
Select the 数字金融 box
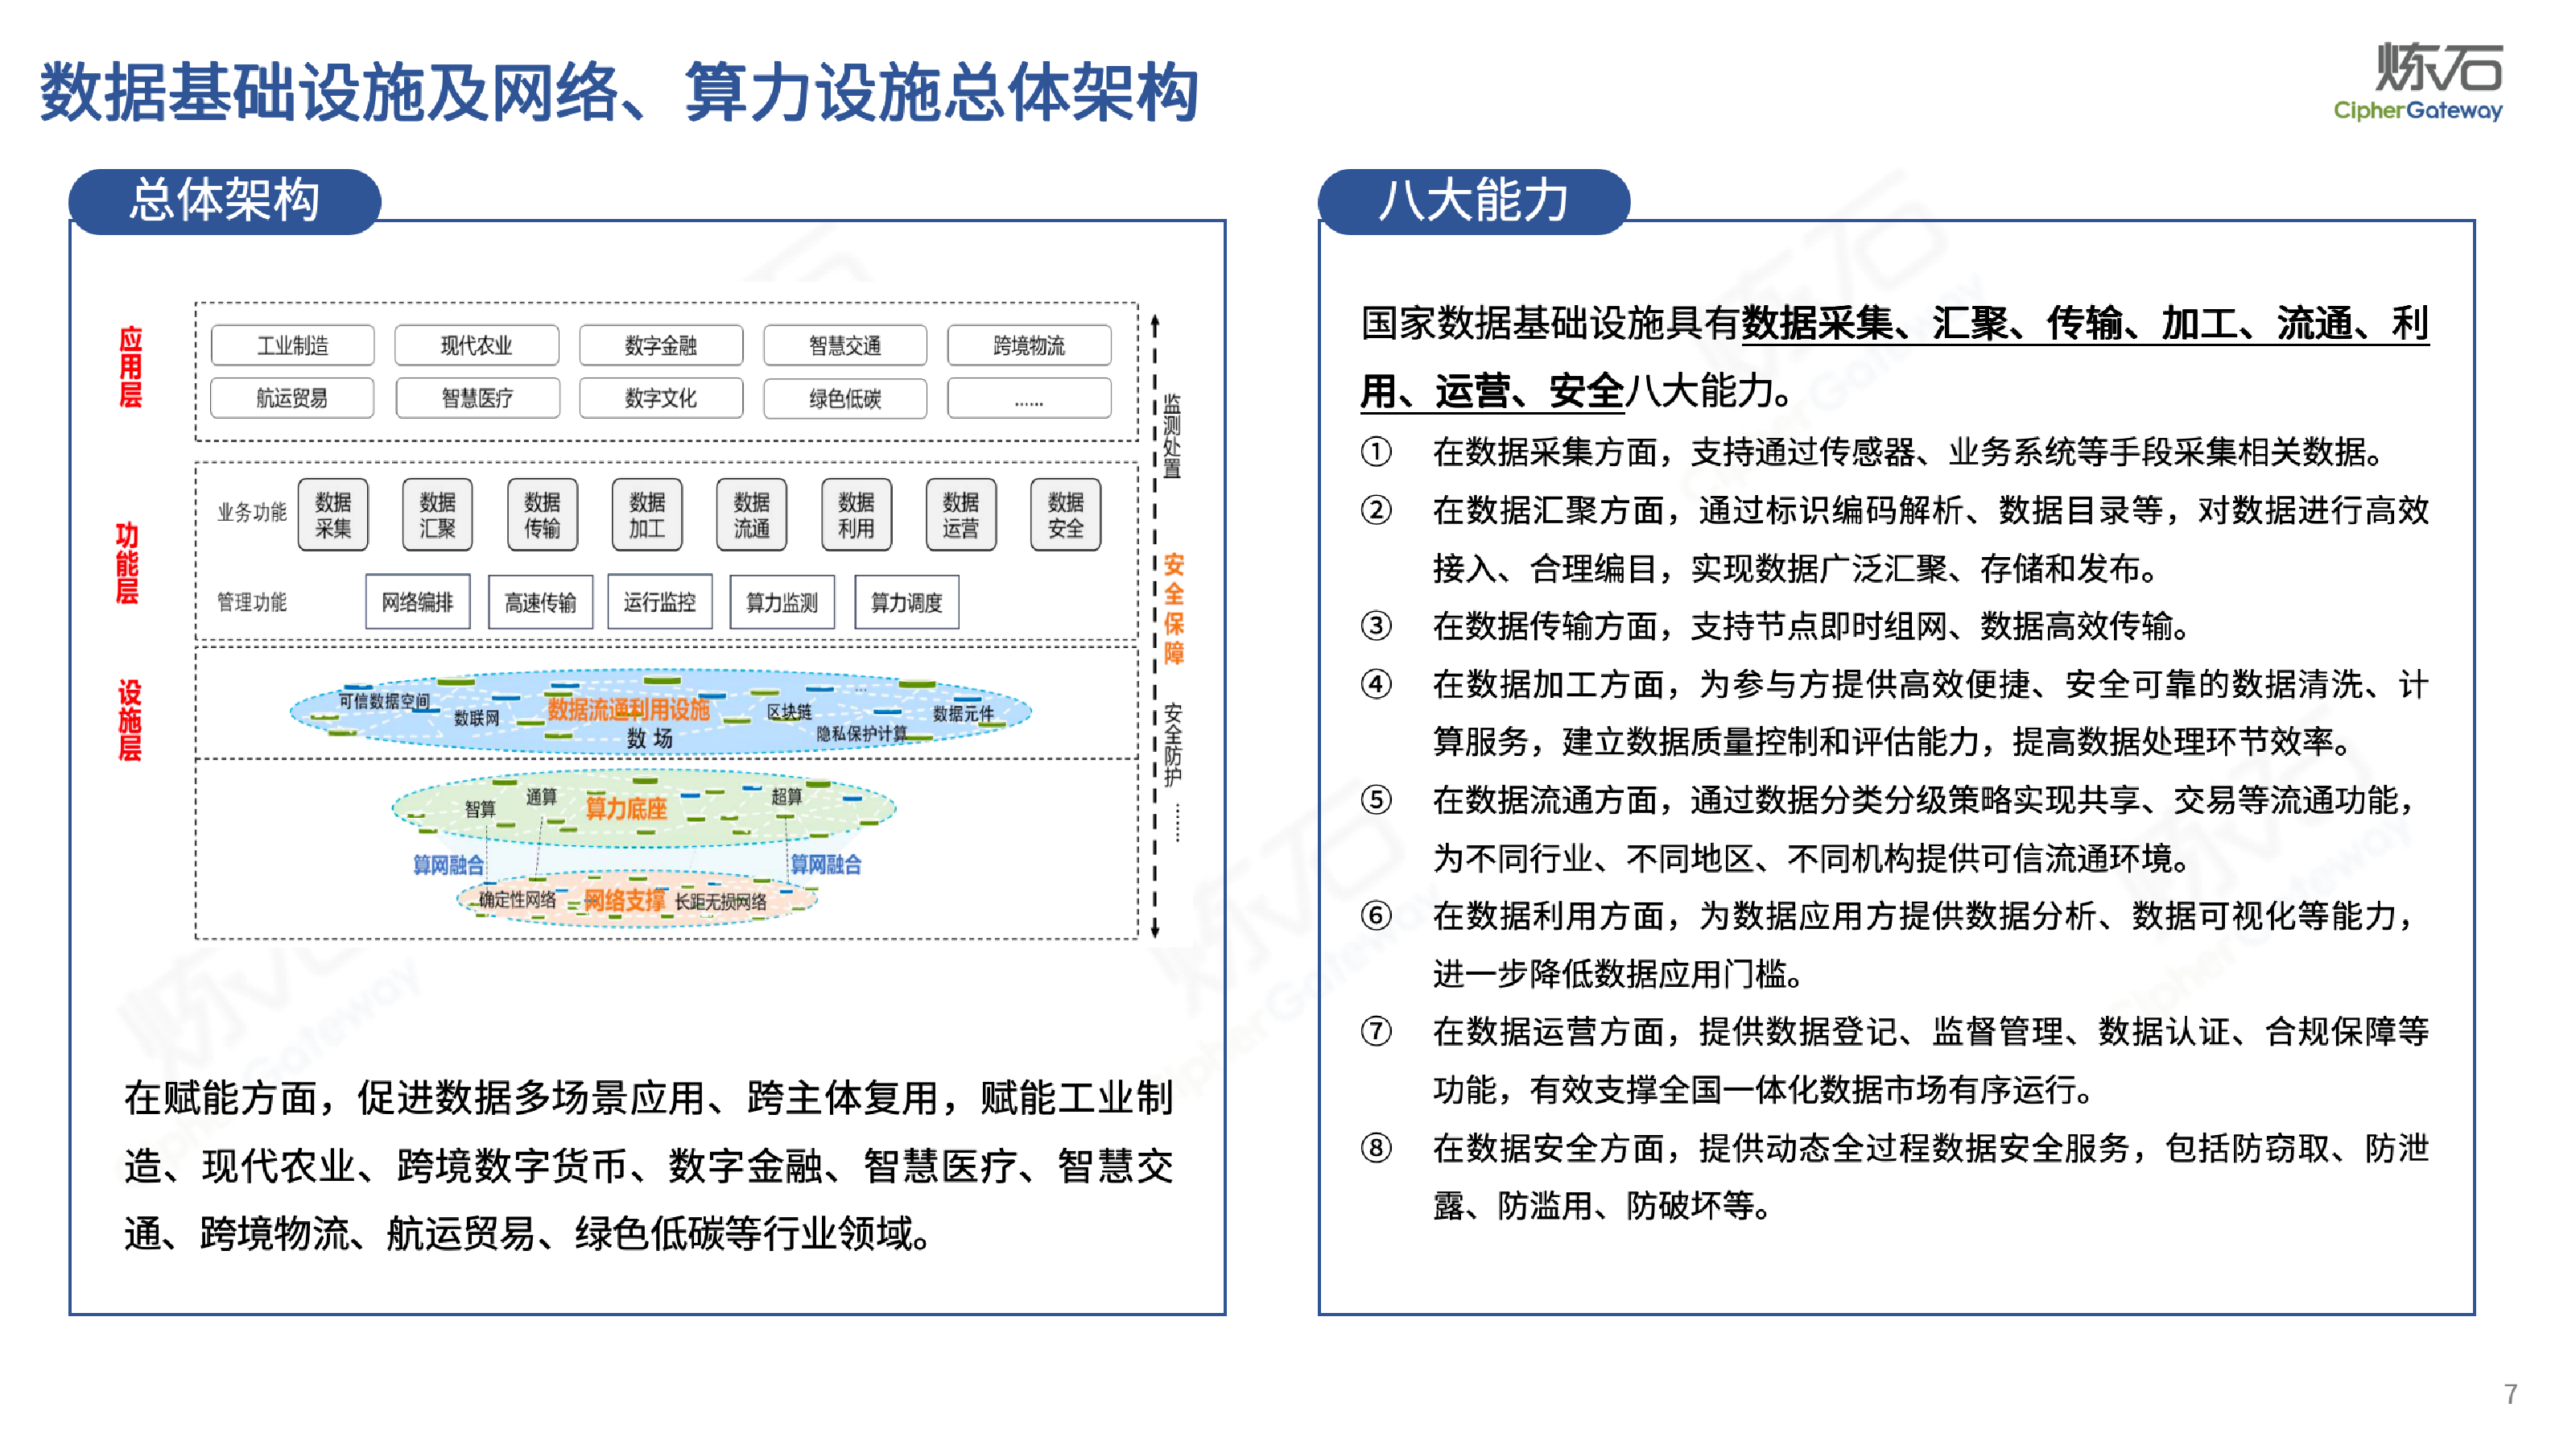(660, 345)
